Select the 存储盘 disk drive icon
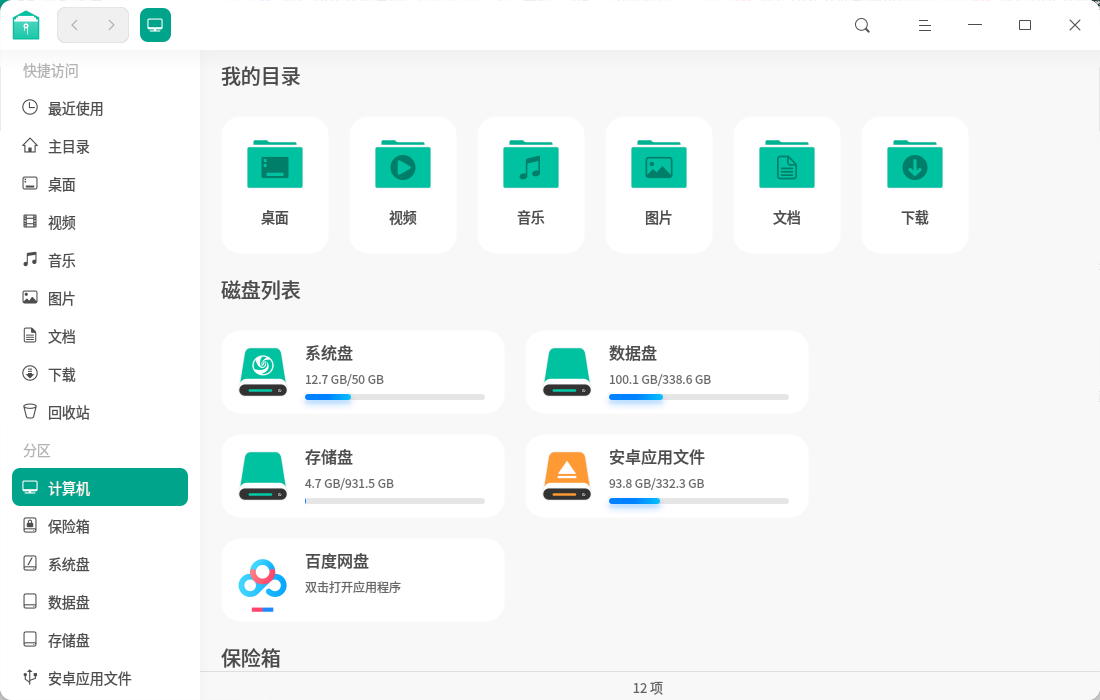The image size is (1100, 700). coord(263,476)
